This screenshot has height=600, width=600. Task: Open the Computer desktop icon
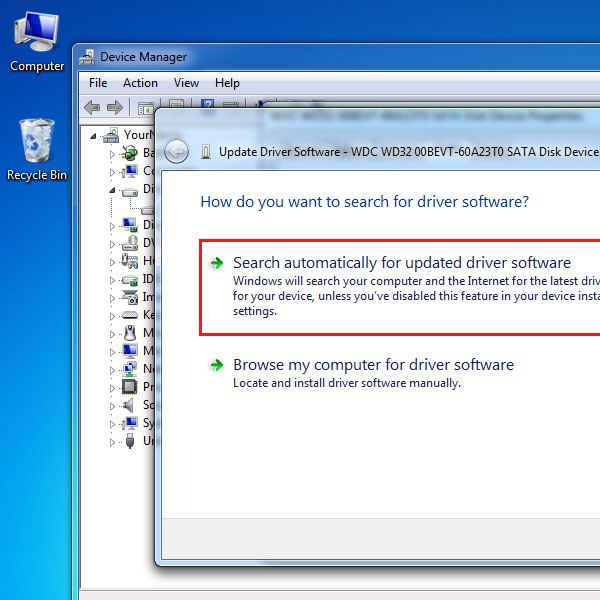tap(37, 41)
